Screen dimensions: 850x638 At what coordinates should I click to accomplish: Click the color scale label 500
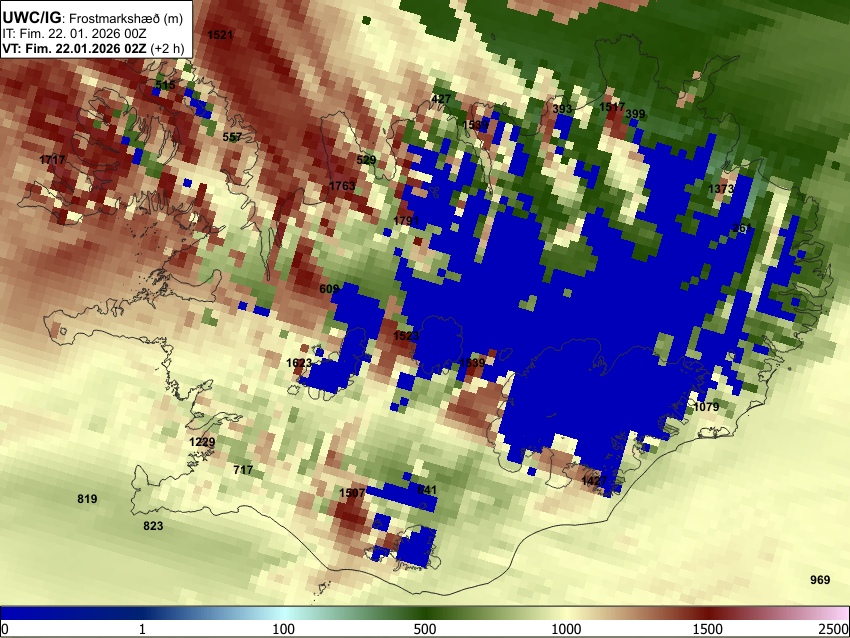(425, 629)
